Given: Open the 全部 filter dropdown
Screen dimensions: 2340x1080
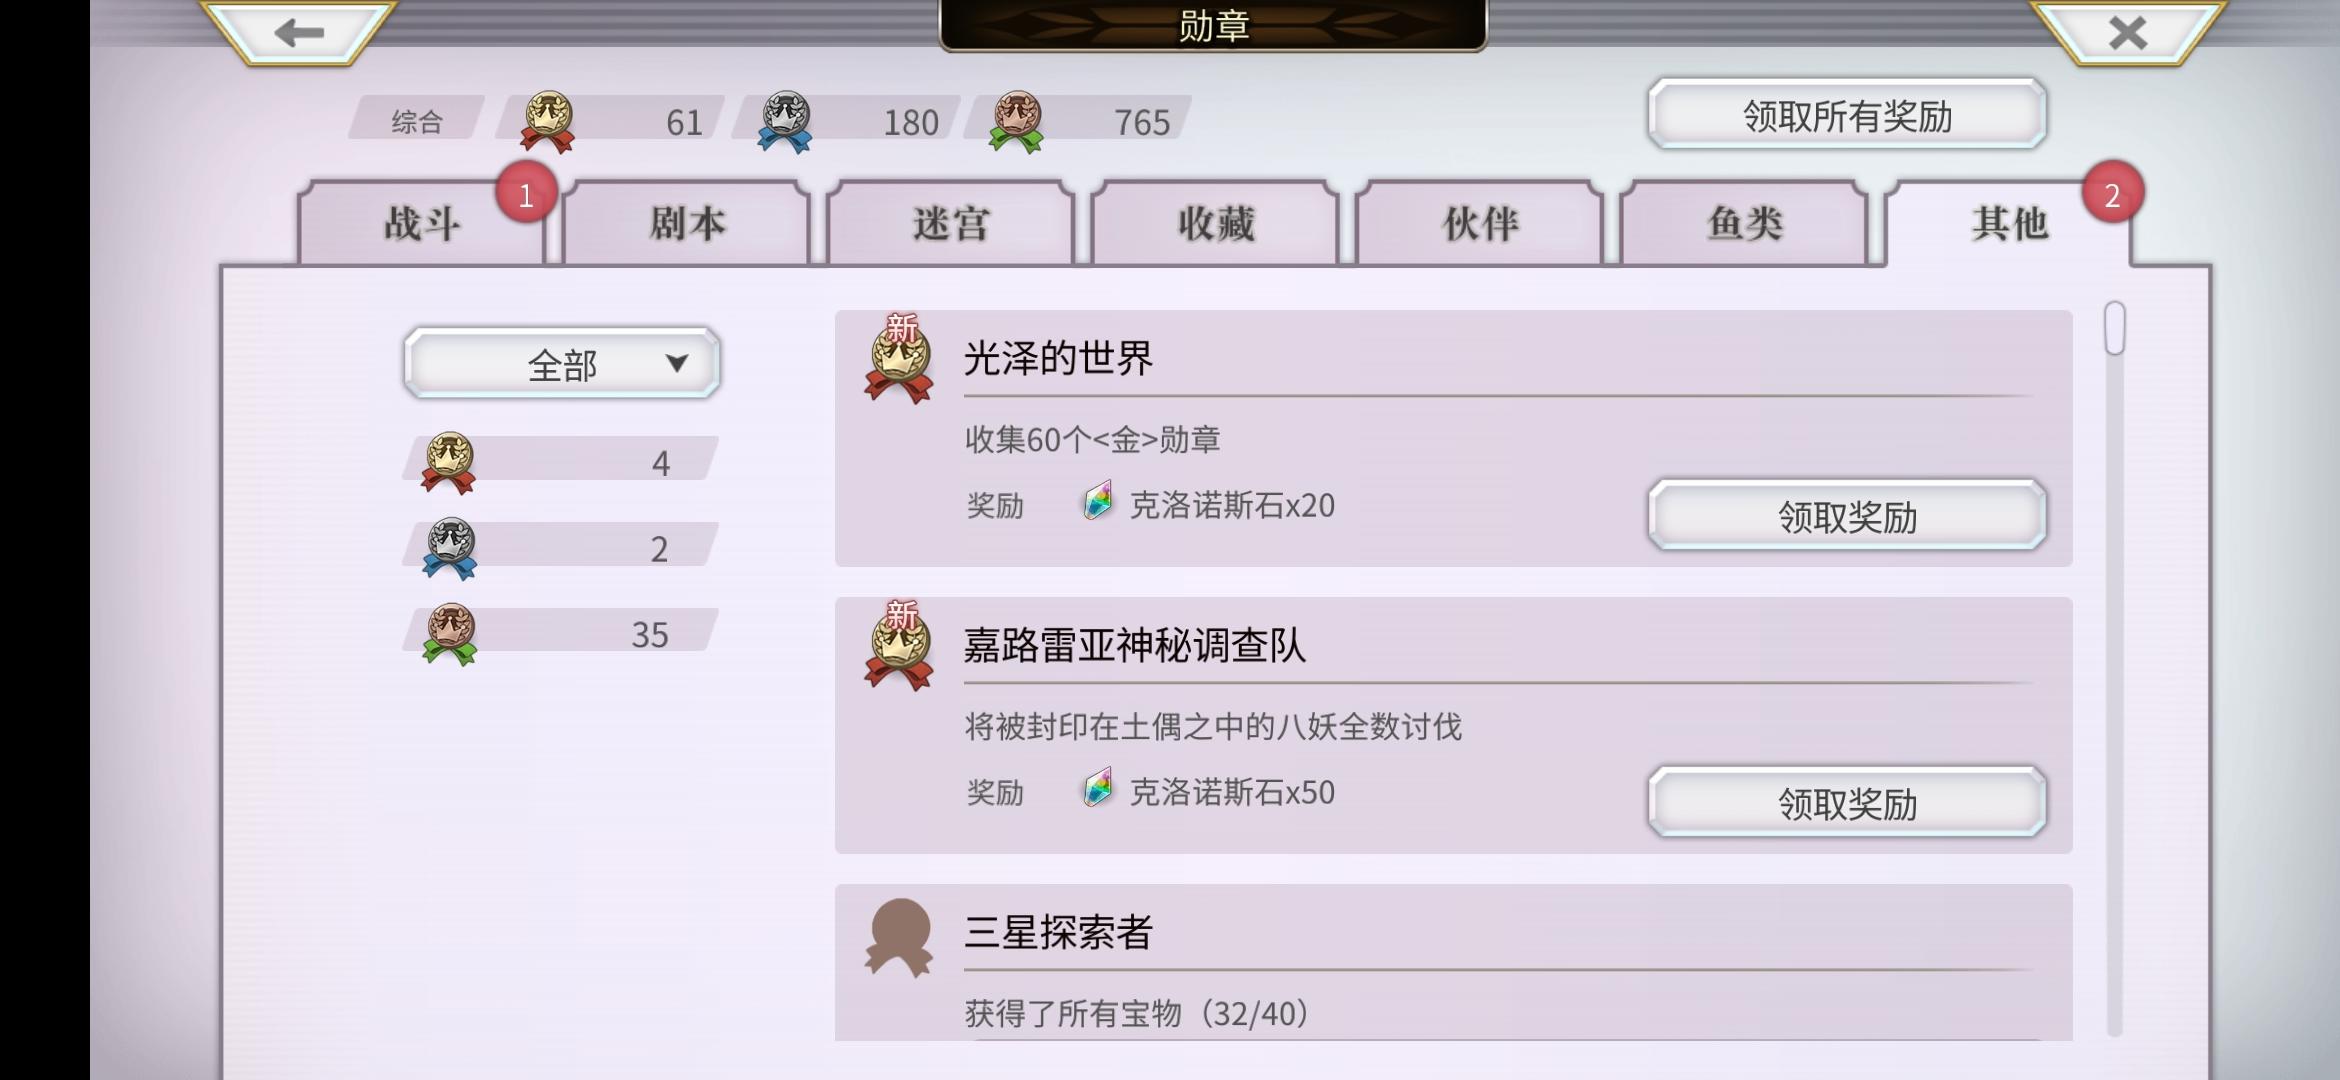Looking at the screenshot, I should pos(562,363).
